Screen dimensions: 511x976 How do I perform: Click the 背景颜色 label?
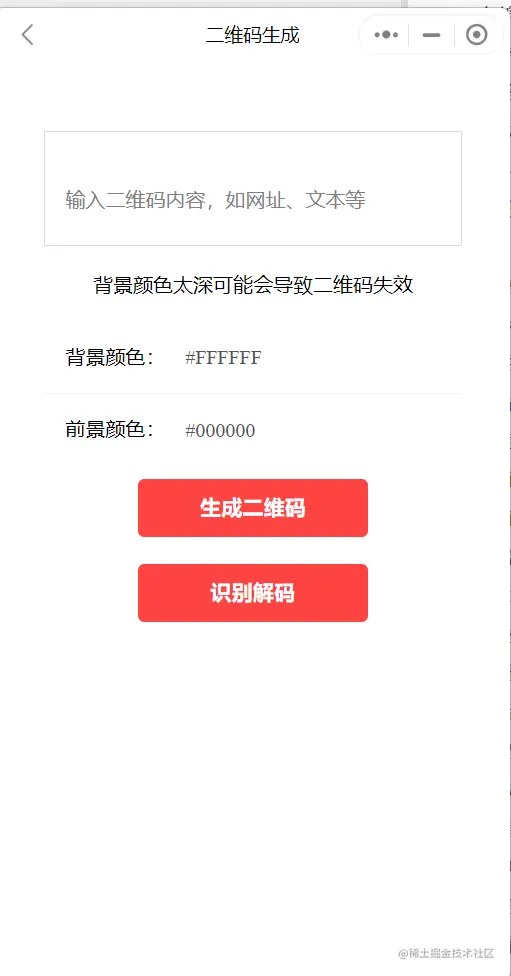pyautogui.click(x=110, y=358)
